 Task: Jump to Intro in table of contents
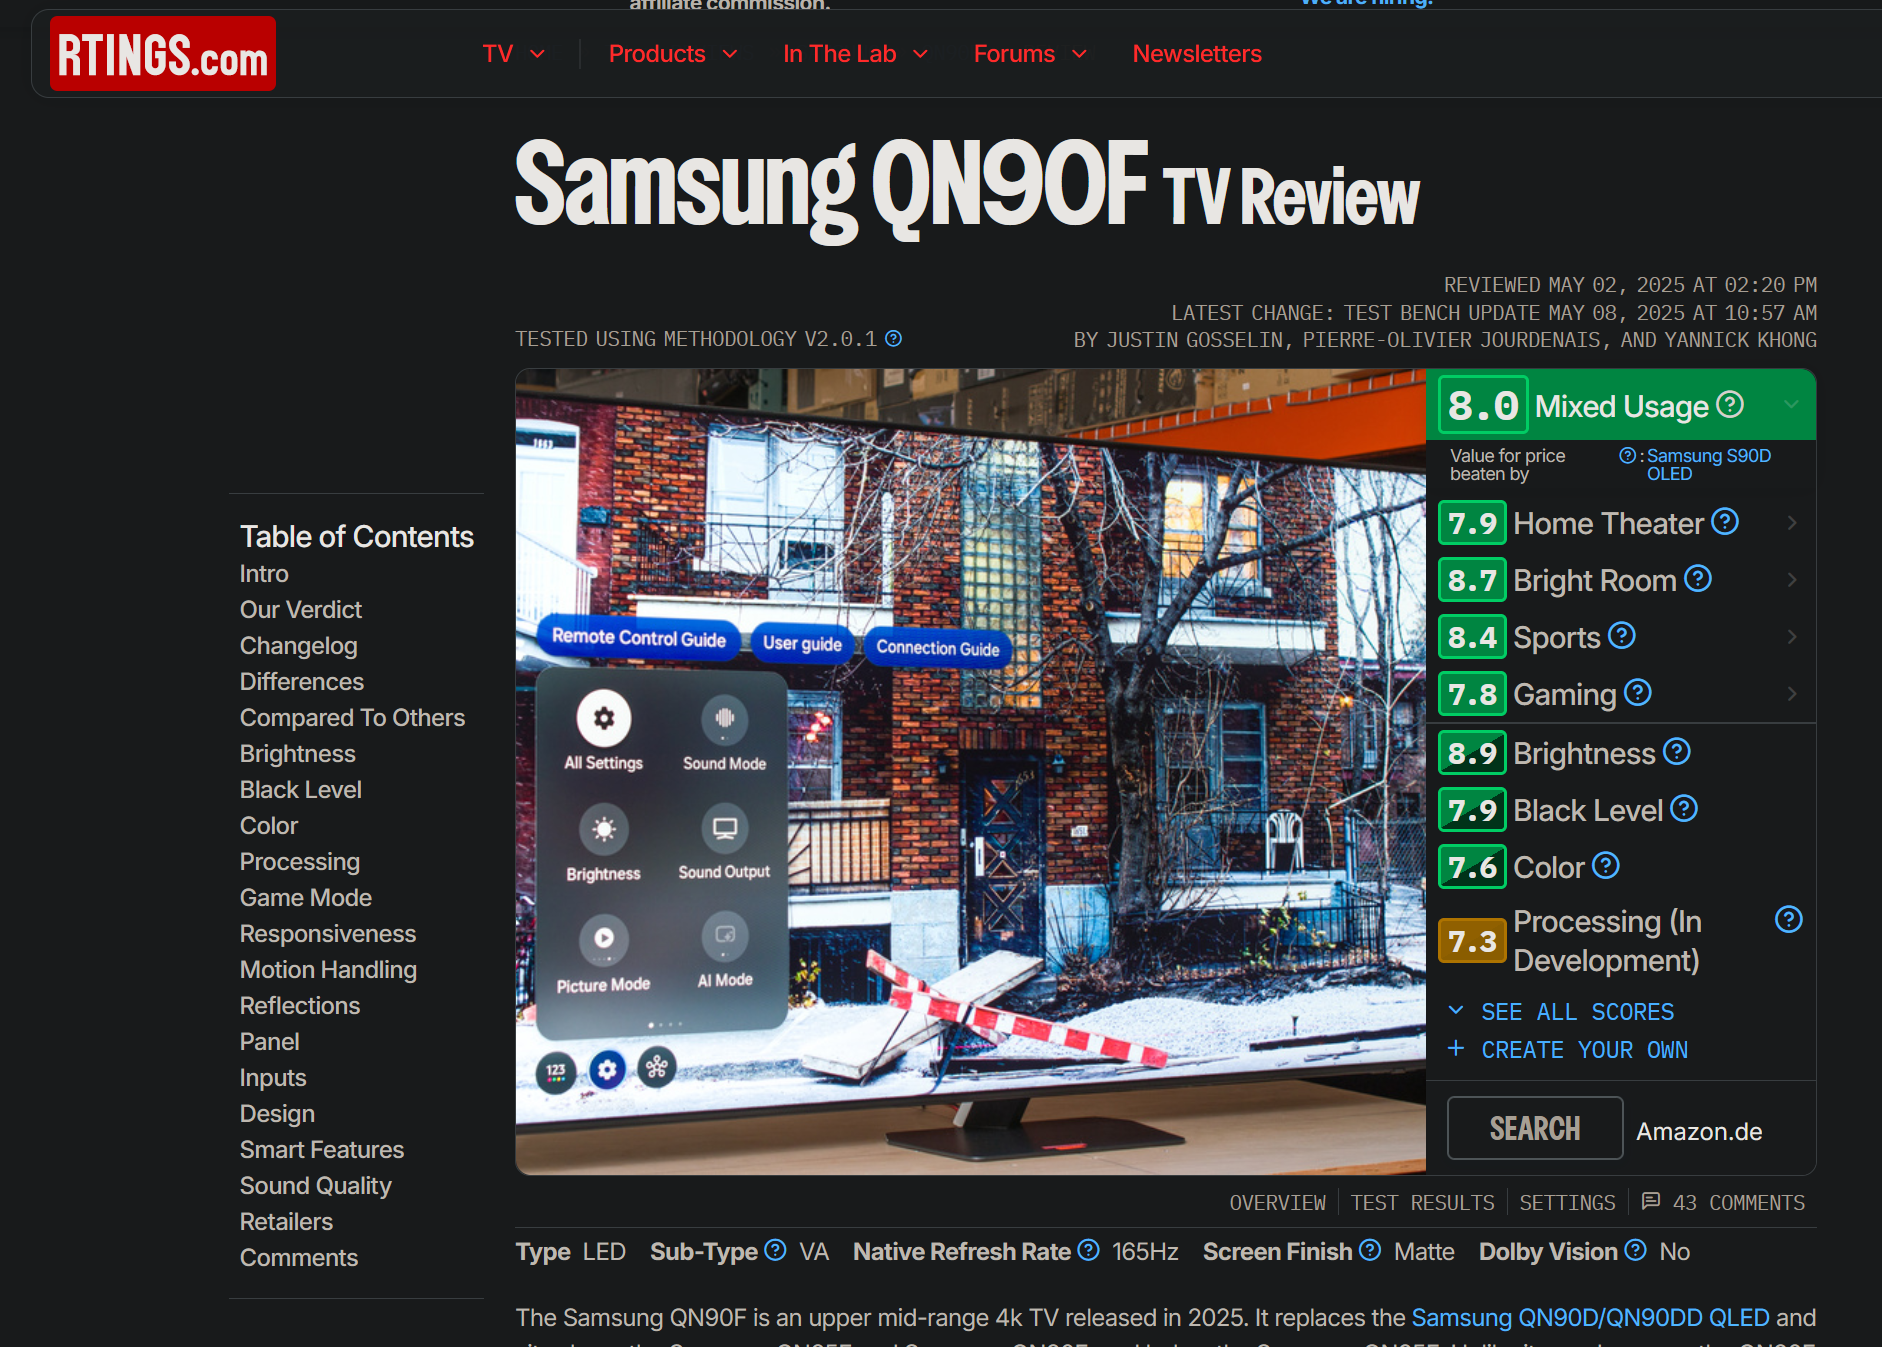click(x=264, y=574)
